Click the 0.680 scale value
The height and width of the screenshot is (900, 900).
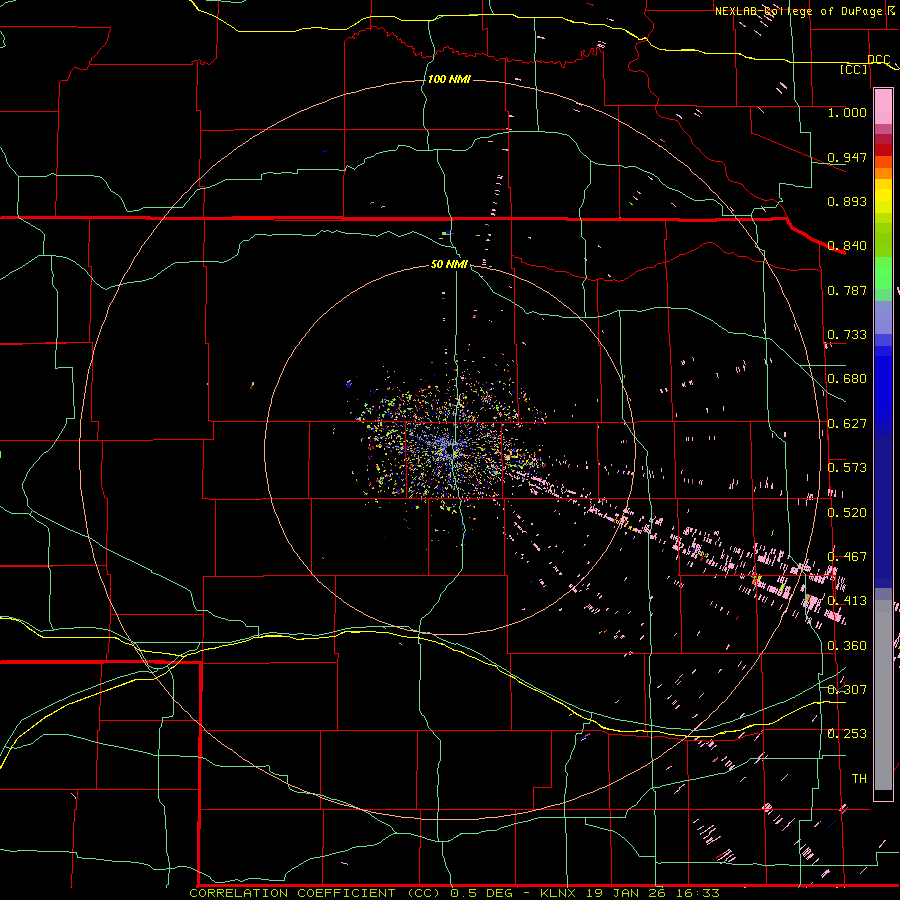point(847,379)
